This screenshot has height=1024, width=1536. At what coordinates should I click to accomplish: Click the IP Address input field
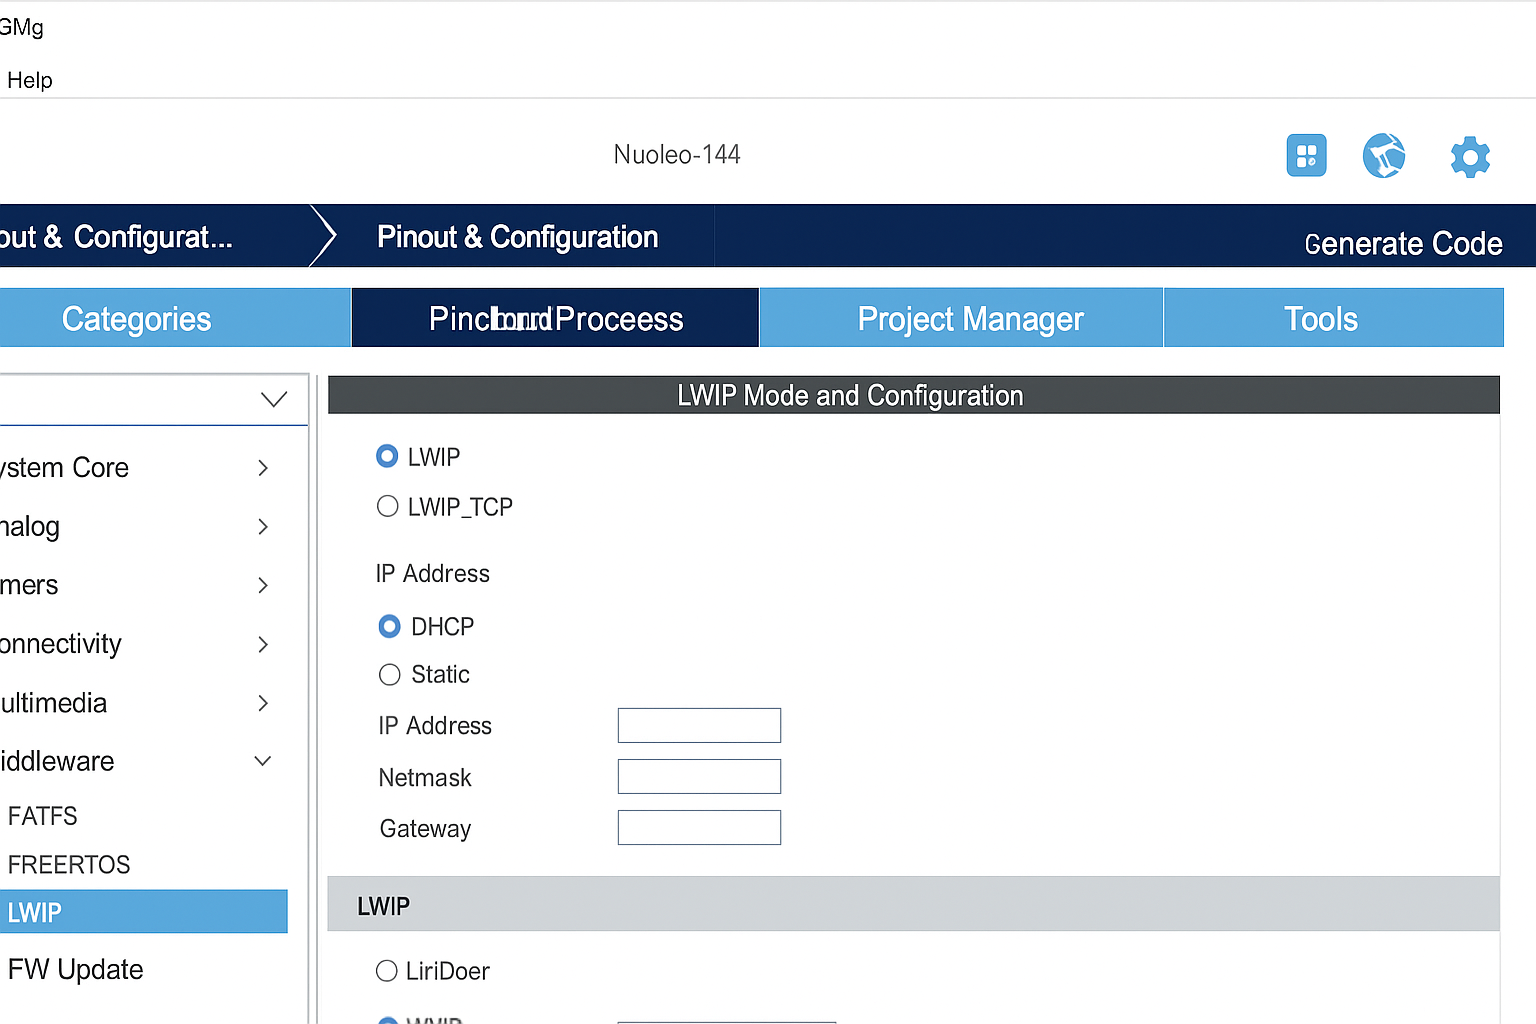click(x=699, y=725)
